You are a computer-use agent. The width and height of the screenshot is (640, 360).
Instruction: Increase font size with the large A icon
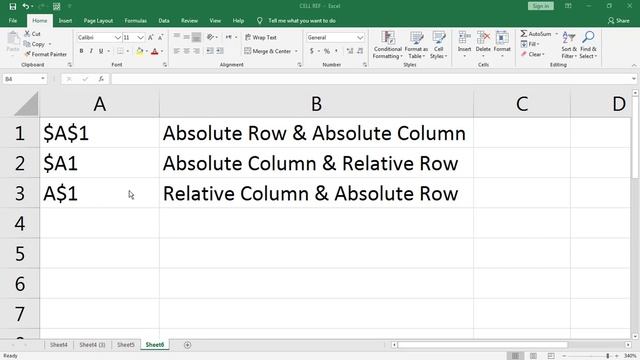tap(151, 38)
